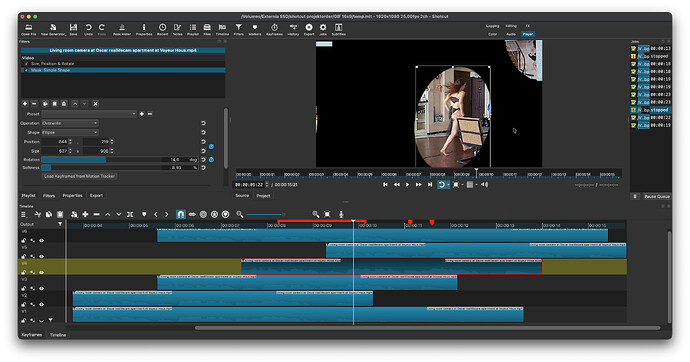
Task: Toggle timeline snapping magnet button
Action: click(x=180, y=214)
